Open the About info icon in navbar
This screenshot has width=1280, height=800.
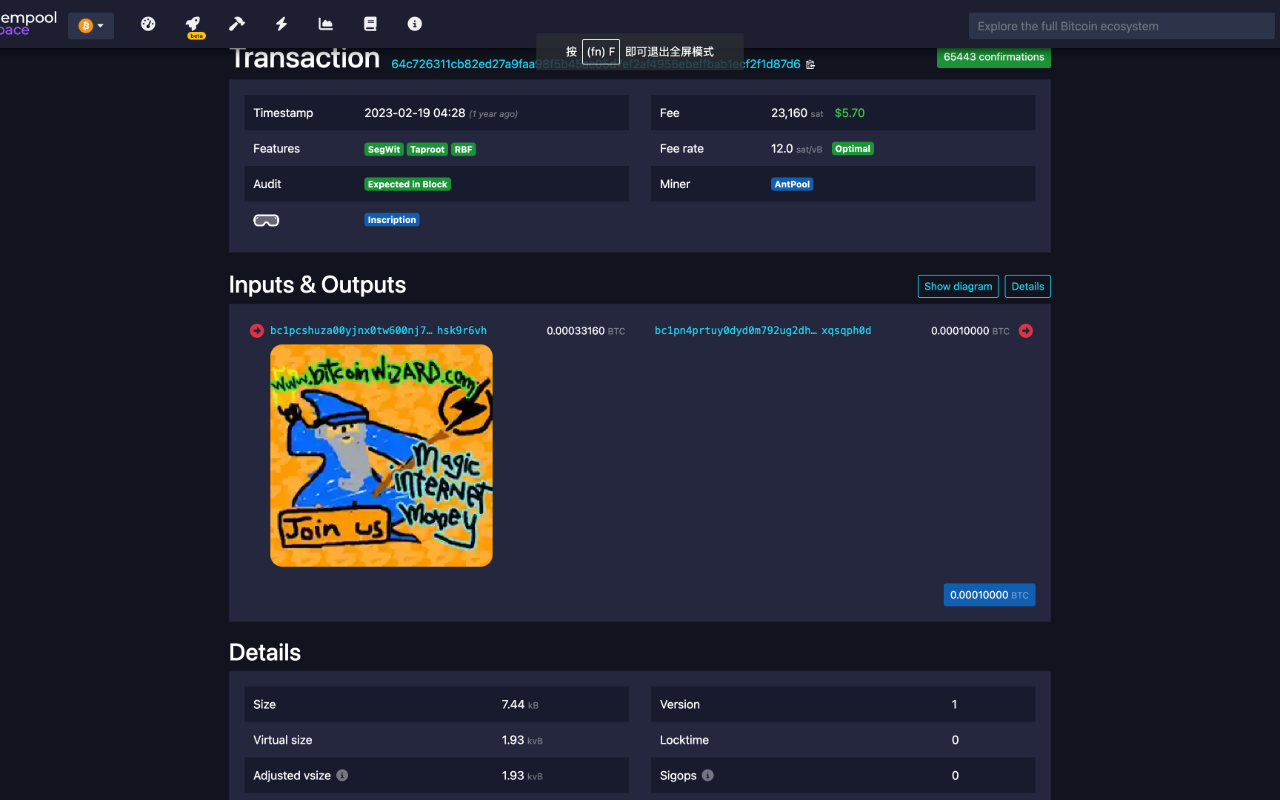tap(415, 24)
